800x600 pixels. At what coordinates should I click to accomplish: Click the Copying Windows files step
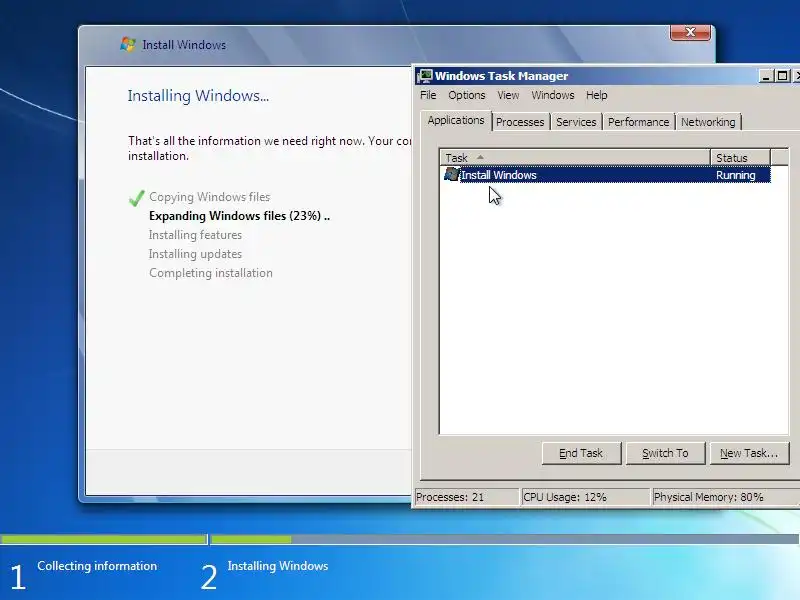click(209, 197)
